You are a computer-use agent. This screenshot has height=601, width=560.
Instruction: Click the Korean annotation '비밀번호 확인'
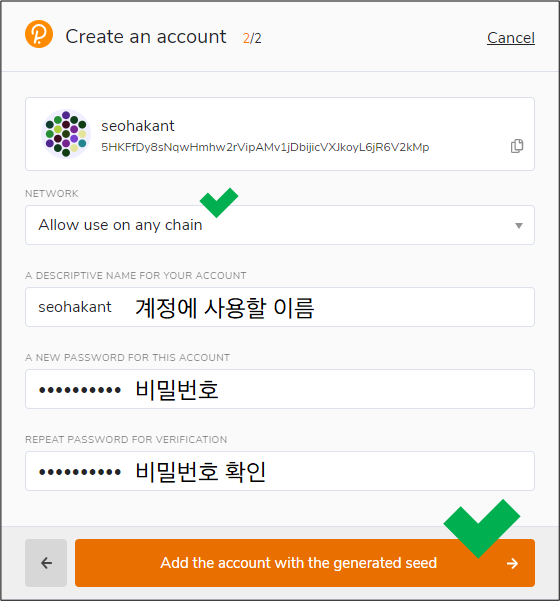(x=200, y=471)
